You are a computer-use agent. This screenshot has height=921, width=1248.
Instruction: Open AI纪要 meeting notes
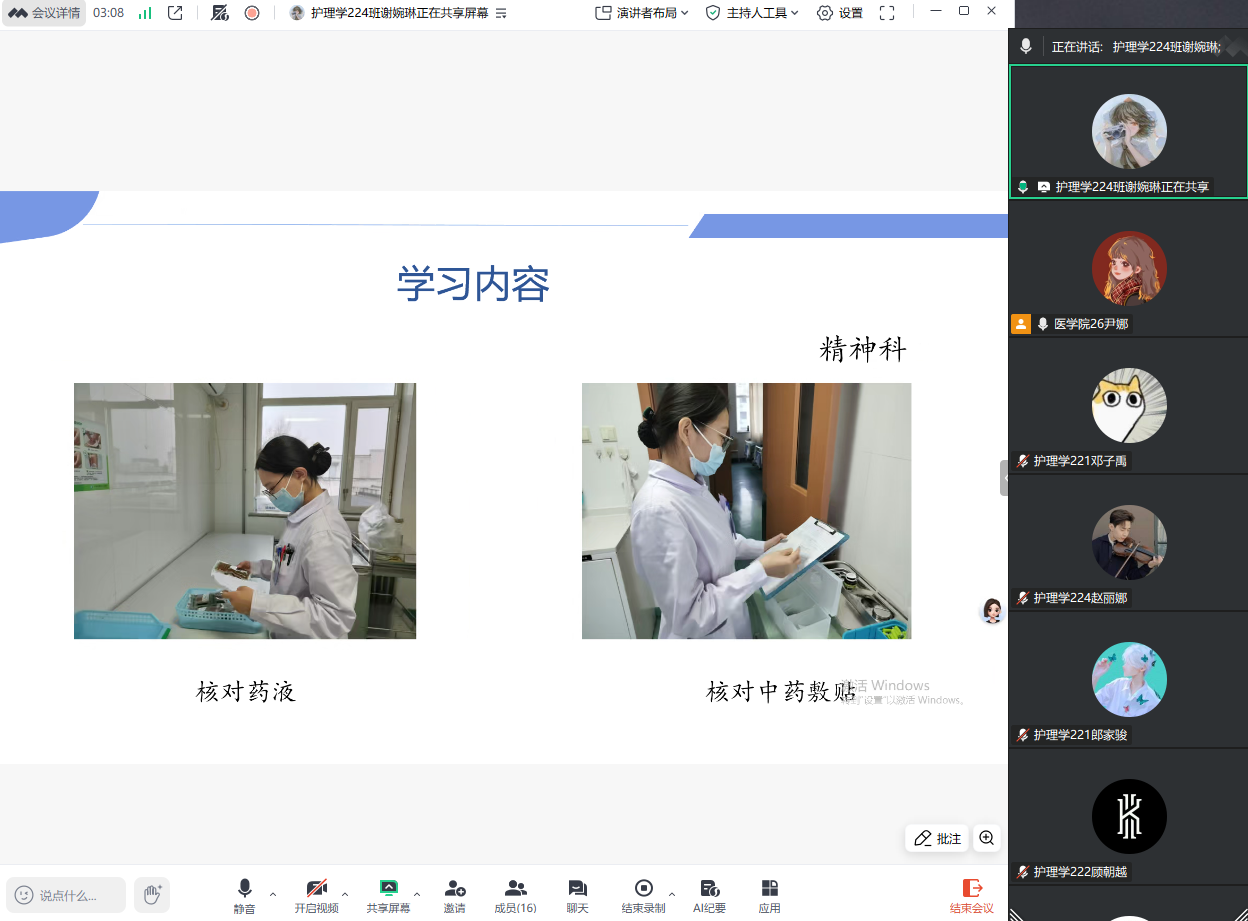pyautogui.click(x=709, y=895)
